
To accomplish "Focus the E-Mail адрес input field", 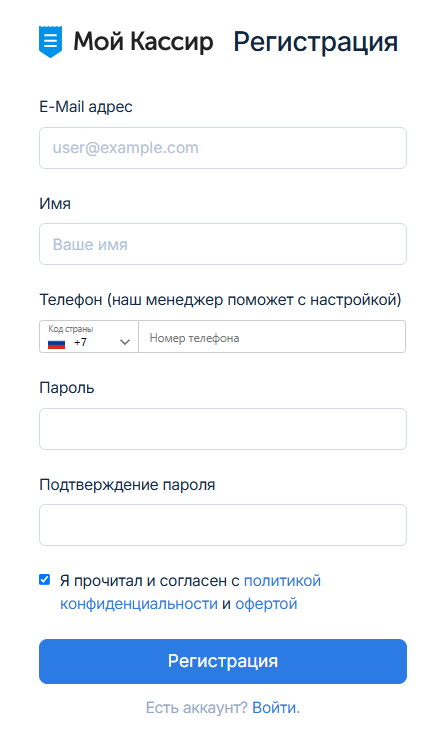I will click(x=223, y=148).
